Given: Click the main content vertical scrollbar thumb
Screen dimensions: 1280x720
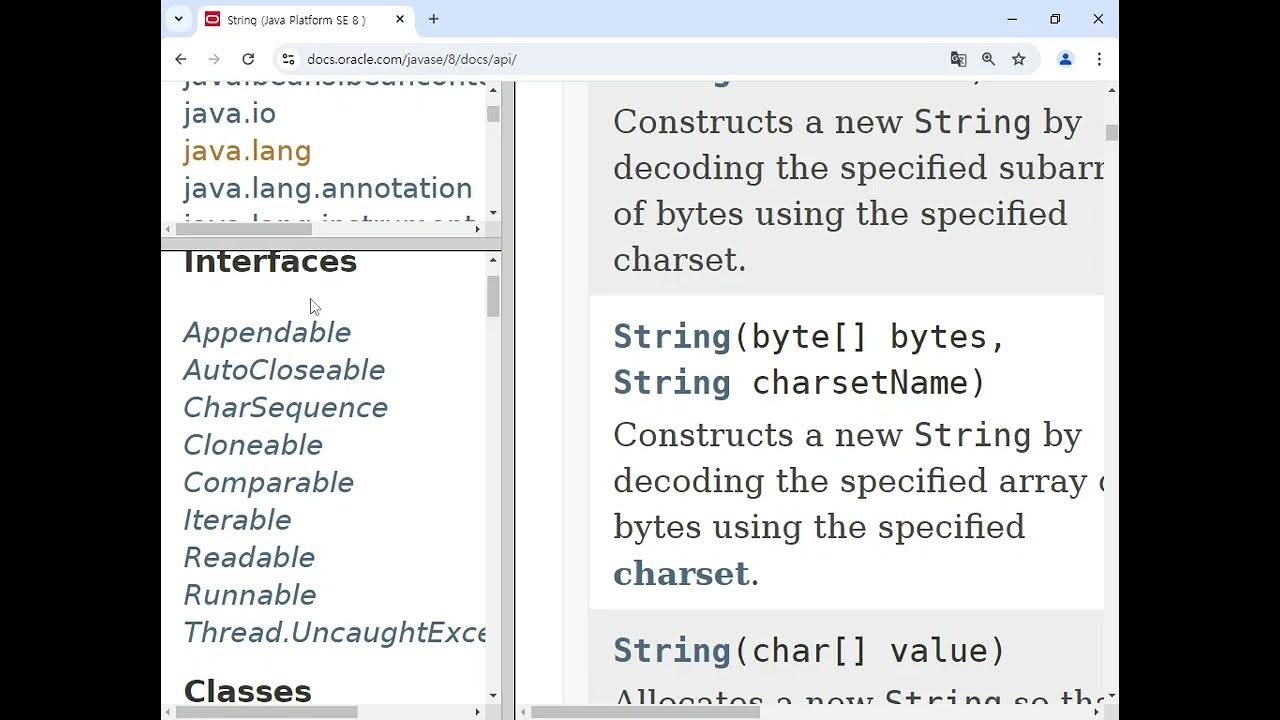Looking at the screenshot, I should [1111, 132].
